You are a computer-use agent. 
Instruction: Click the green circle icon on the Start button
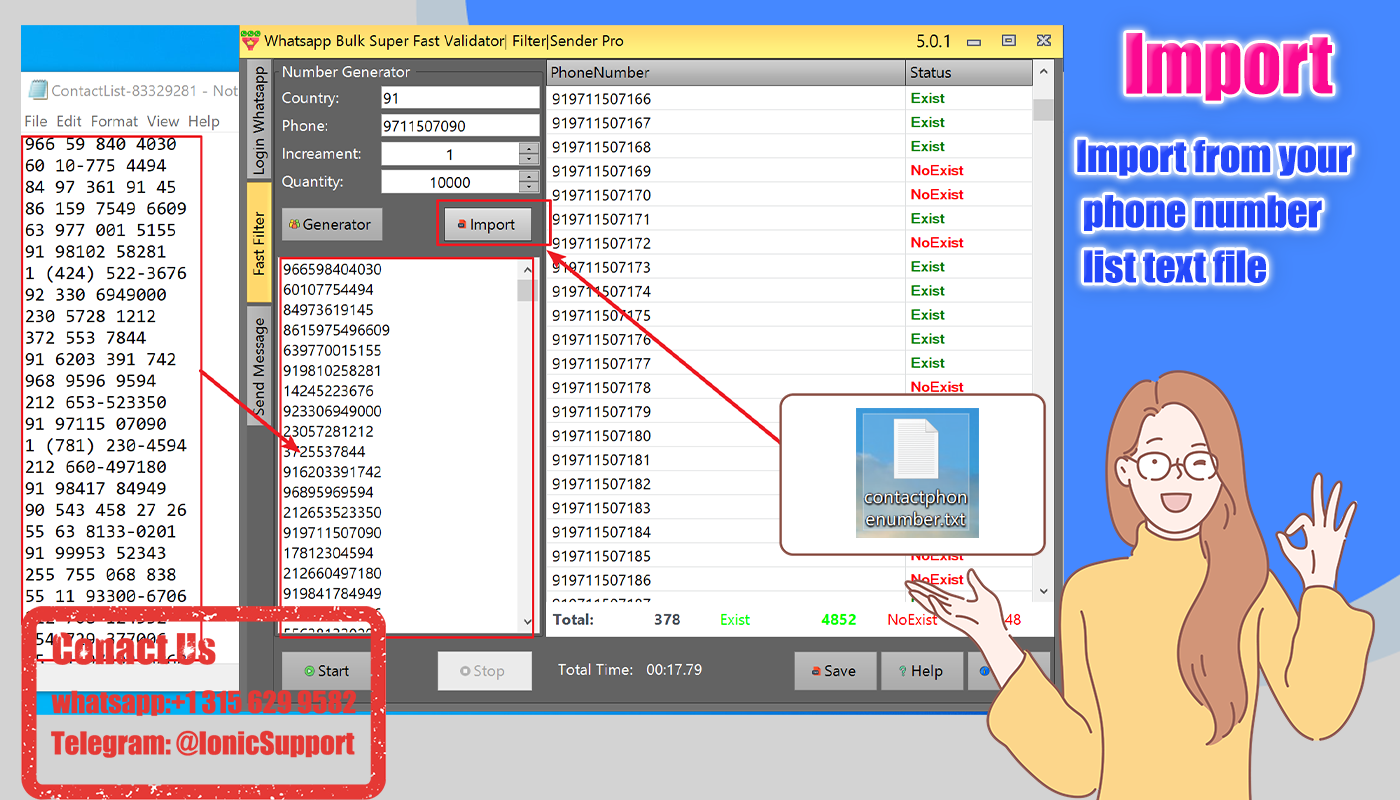point(310,671)
